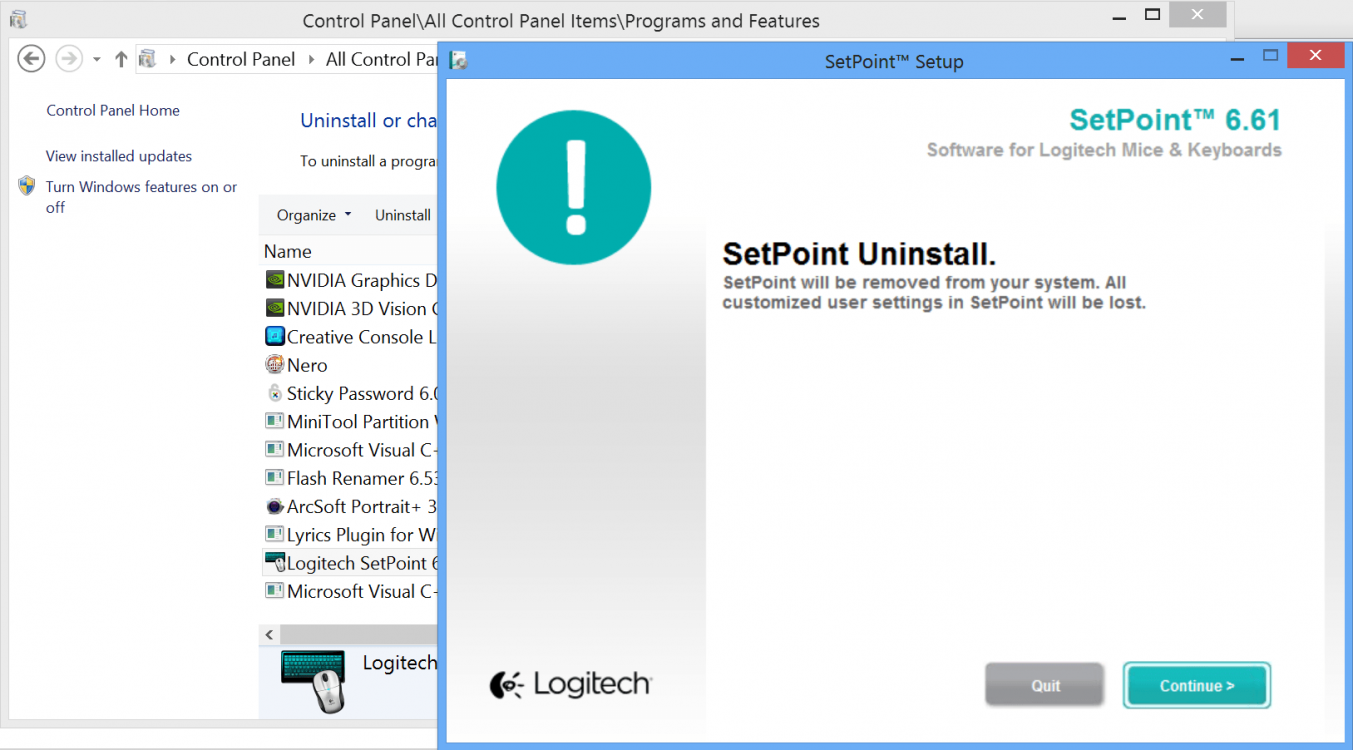Click the Nero application icon
1353x750 pixels.
tap(274, 365)
